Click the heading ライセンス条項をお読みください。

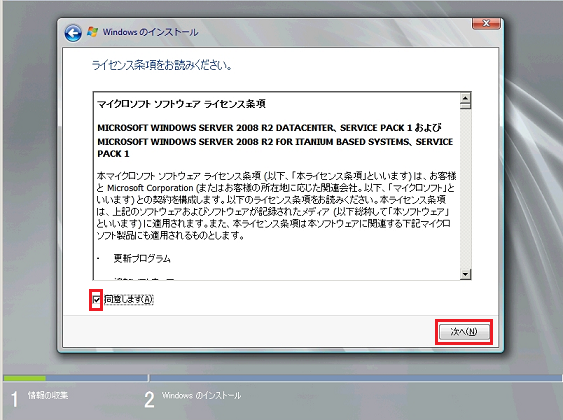point(162,65)
